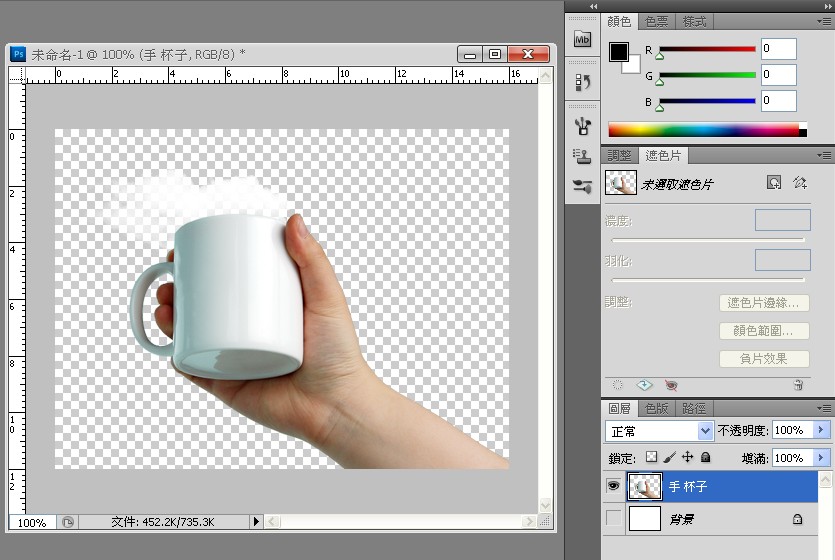Click the 顏色範圍 button
The height and width of the screenshot is (560, 835).
click(x=764, y=331)
